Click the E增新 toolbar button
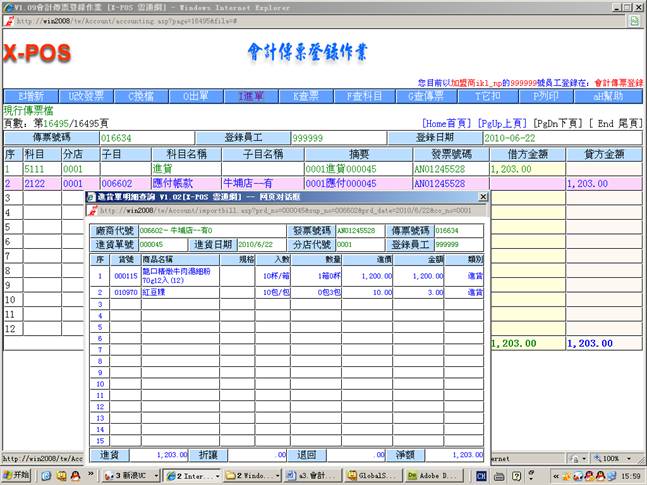Image resolution: width=647 pixels, height=485 pixels. [27, 96]
